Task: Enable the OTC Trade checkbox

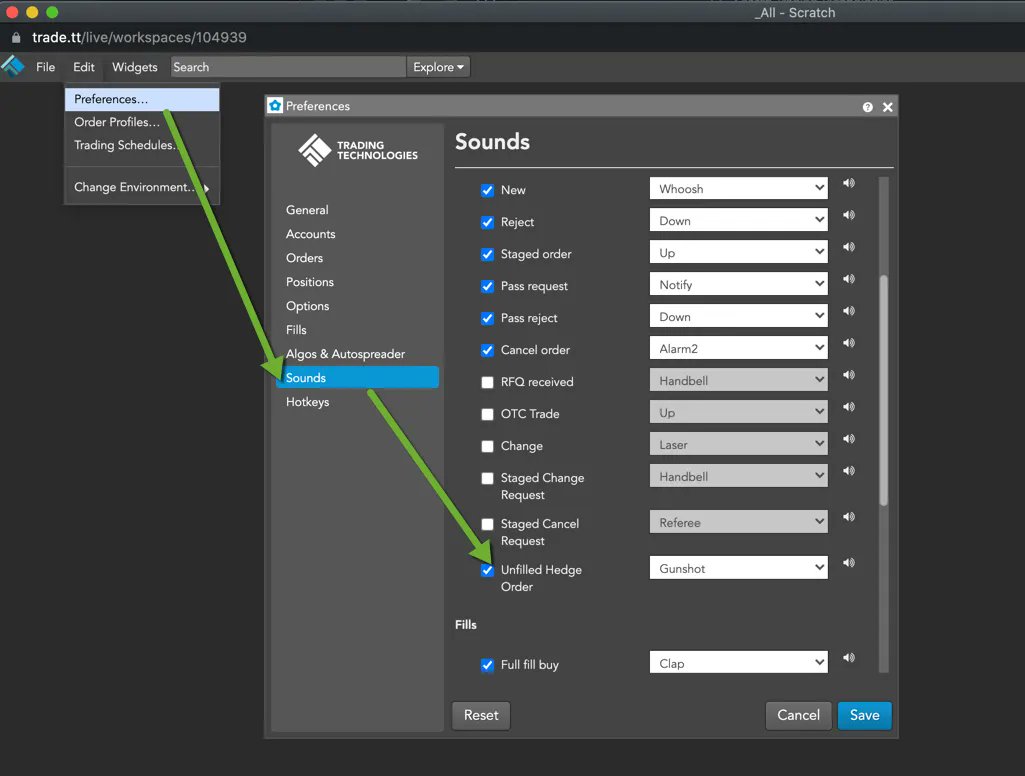Action: pos(487,414)
